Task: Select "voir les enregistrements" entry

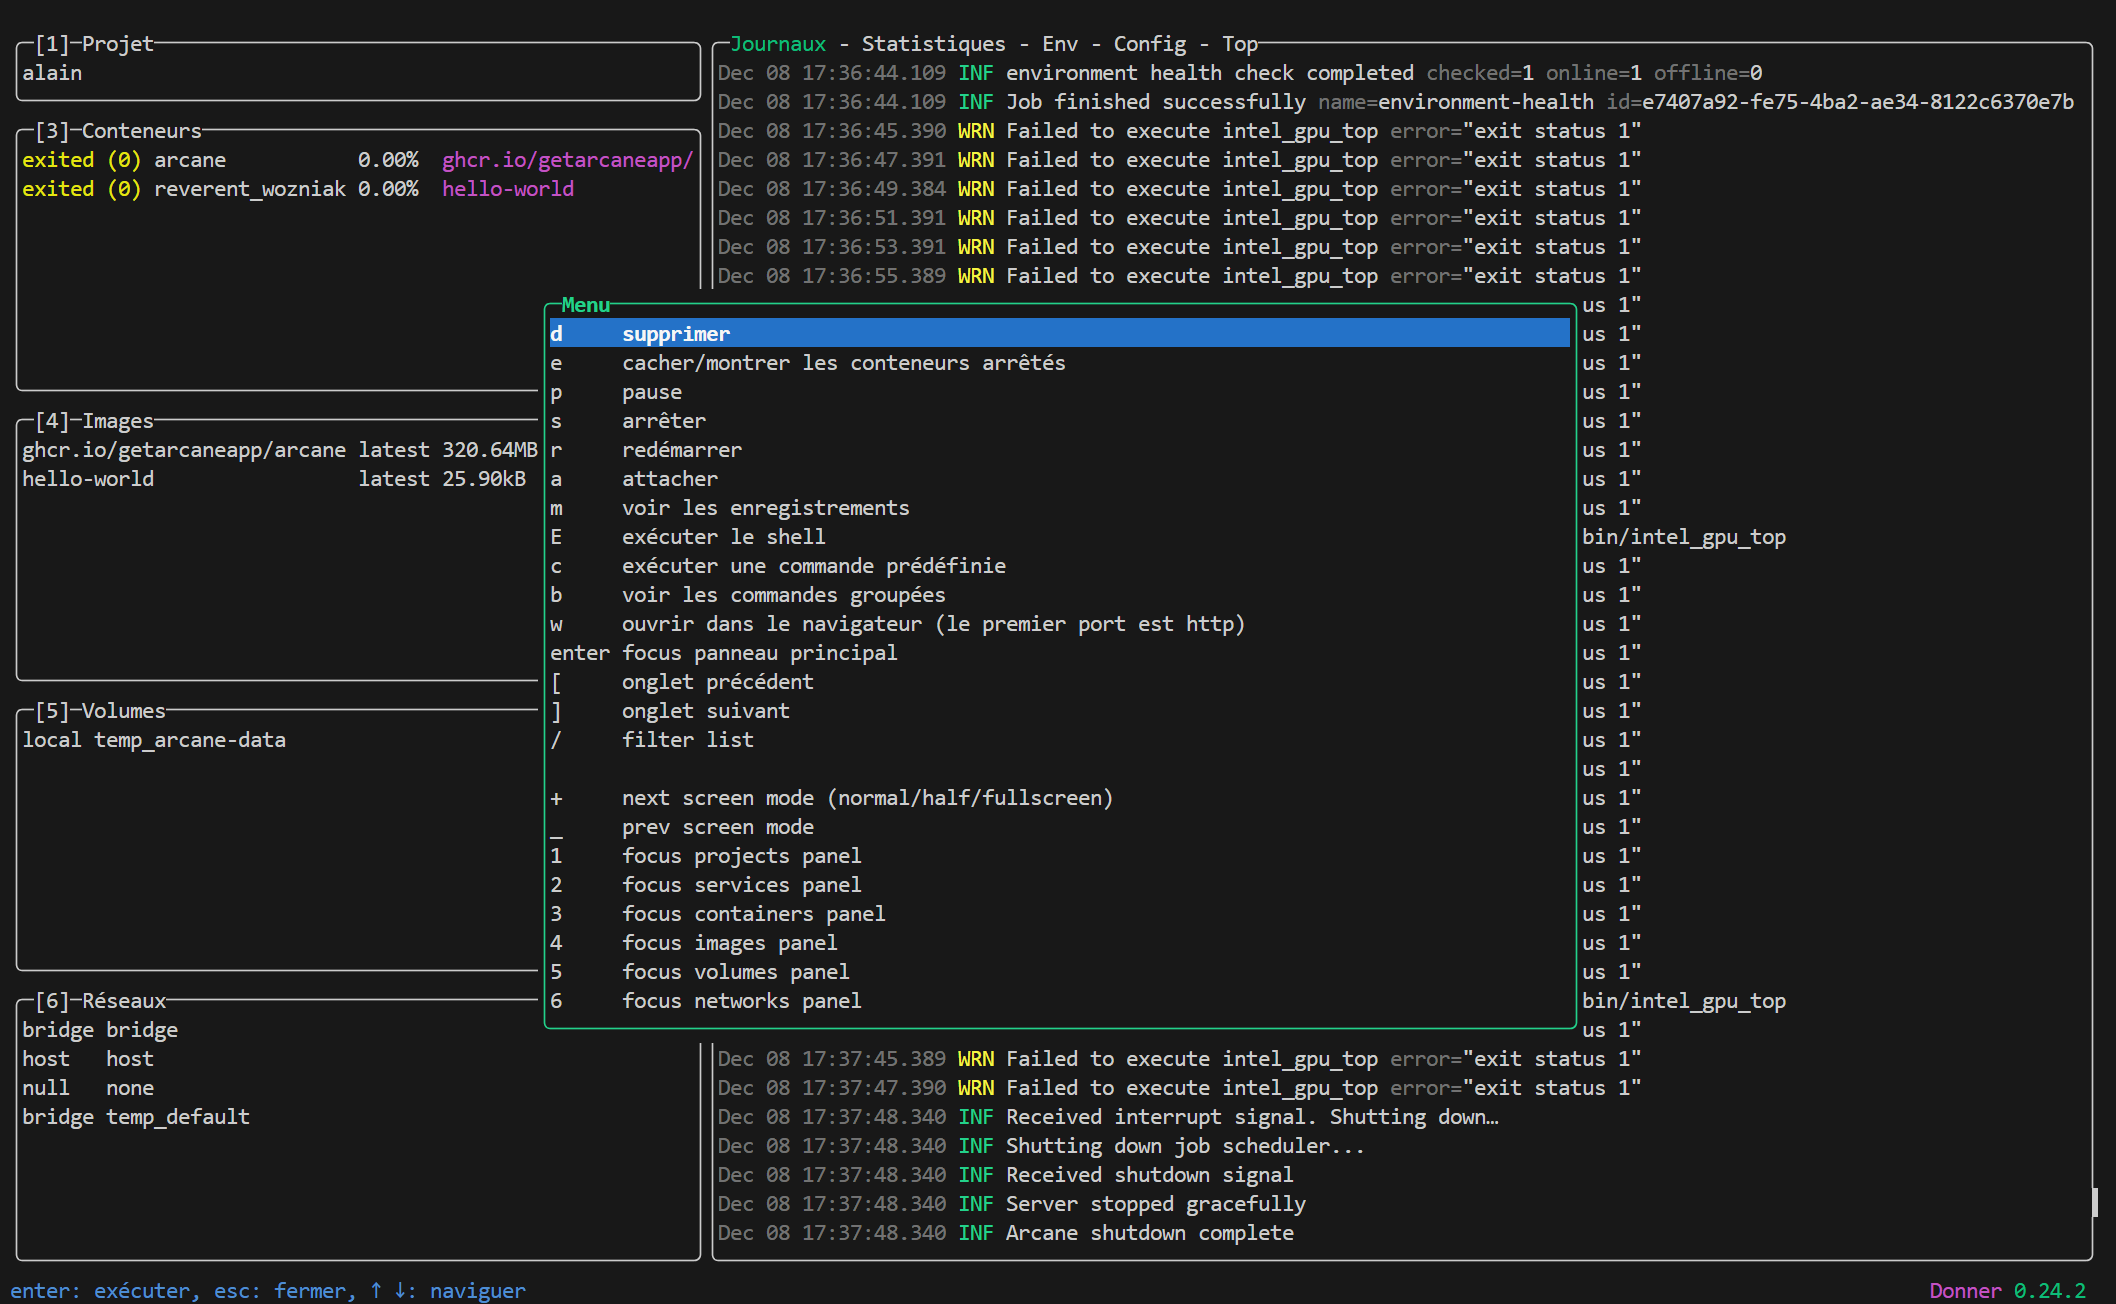Action: click(766, 507)
